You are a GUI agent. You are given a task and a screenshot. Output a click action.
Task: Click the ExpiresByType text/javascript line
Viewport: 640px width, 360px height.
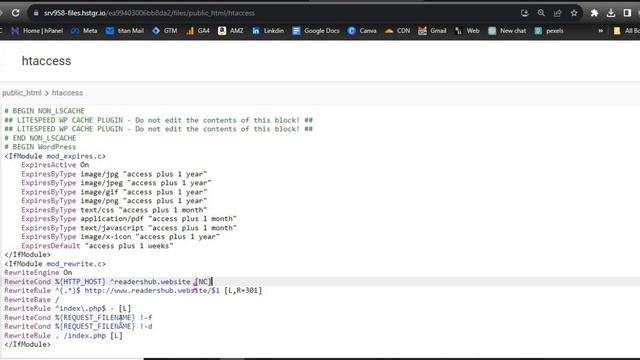[x=129, y=228]
